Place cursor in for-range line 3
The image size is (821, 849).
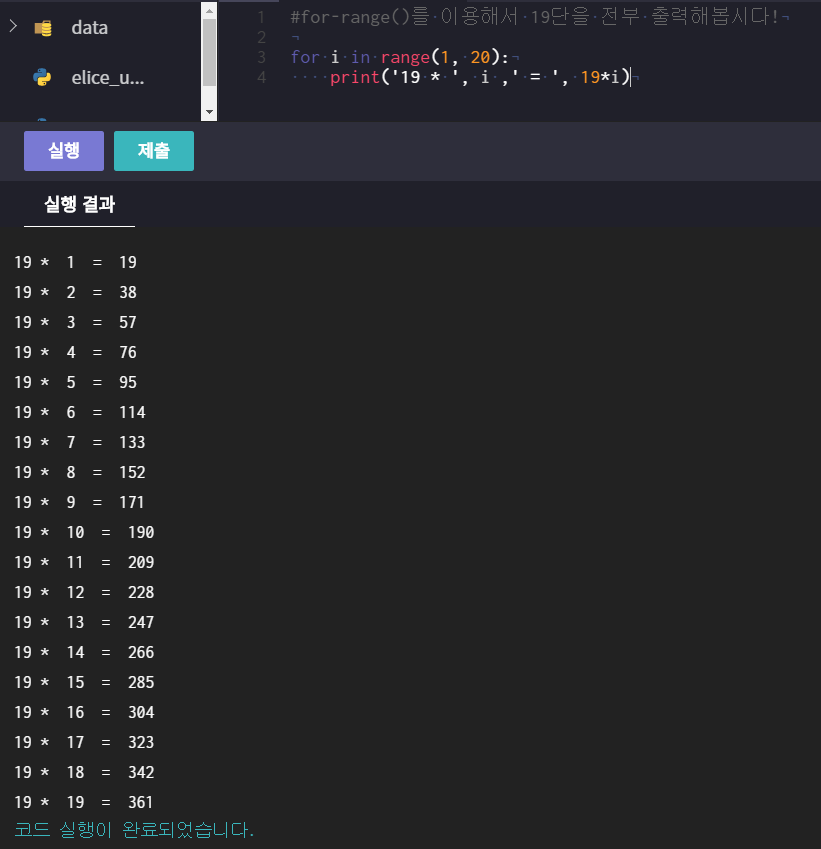pyautogui.click(x=399, y=57)
